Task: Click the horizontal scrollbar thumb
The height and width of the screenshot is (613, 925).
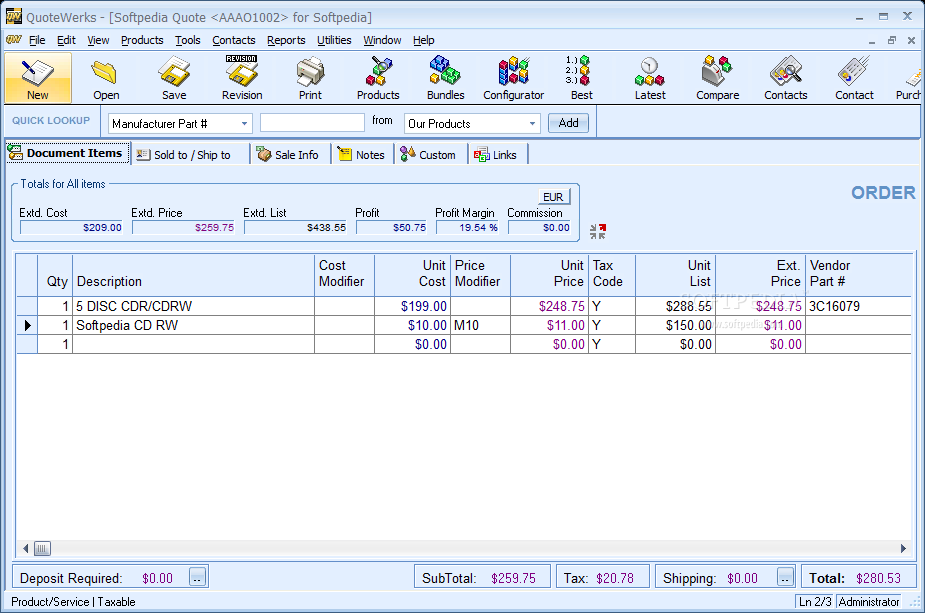Action: click(x=42, y=548)
